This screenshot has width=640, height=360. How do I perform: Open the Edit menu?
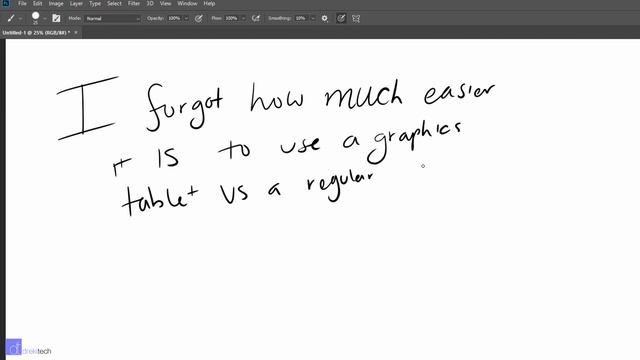click(x=38, y=4)
